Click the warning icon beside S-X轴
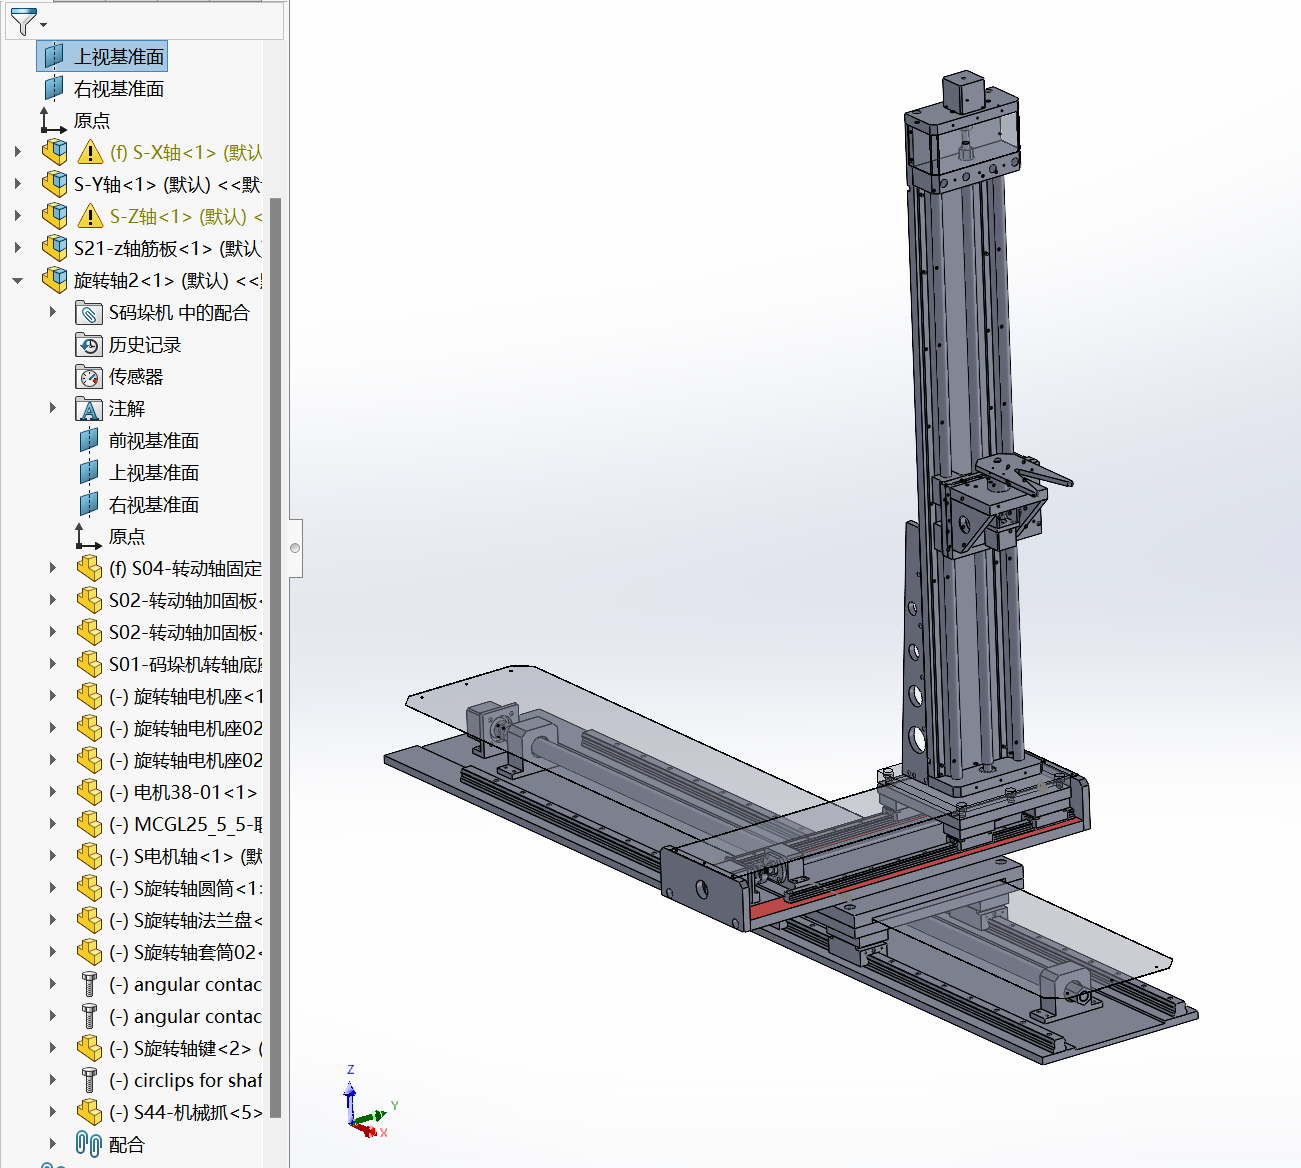The image size is (1301, 1168). tap(90, 152)
